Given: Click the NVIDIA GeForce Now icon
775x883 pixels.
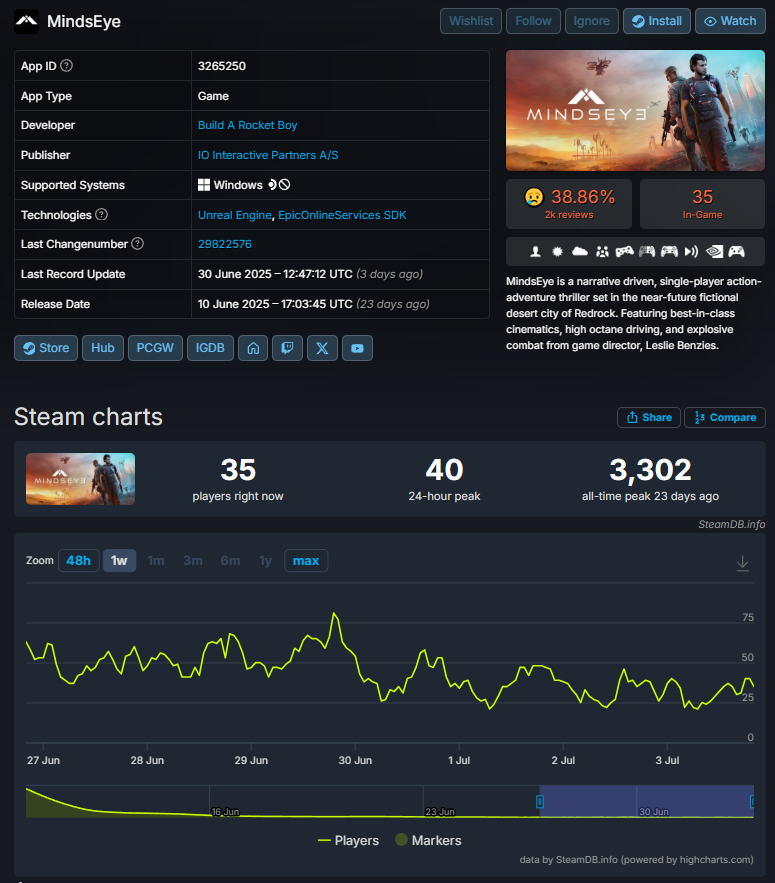Looking at the screenshot, I should coord(714,252).
